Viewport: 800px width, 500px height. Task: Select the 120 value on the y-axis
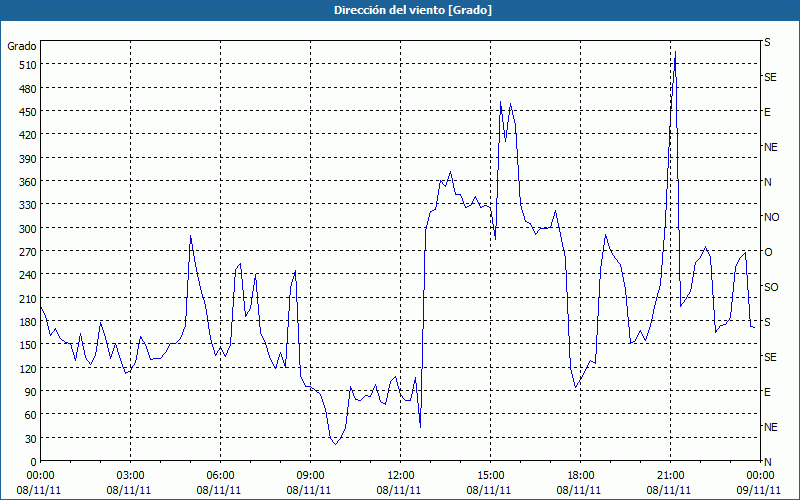click(x=28, y=368)
